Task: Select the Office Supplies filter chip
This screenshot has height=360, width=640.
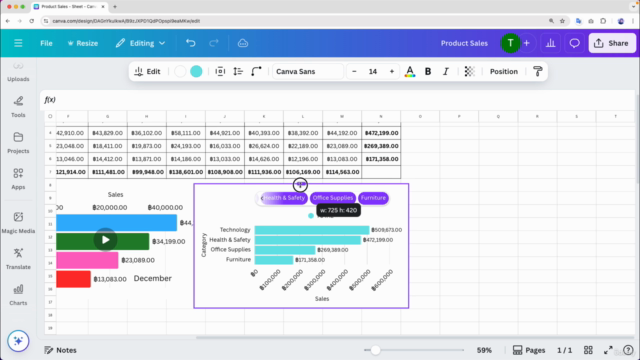Action: pyautogui.click(x=333, y=198)
